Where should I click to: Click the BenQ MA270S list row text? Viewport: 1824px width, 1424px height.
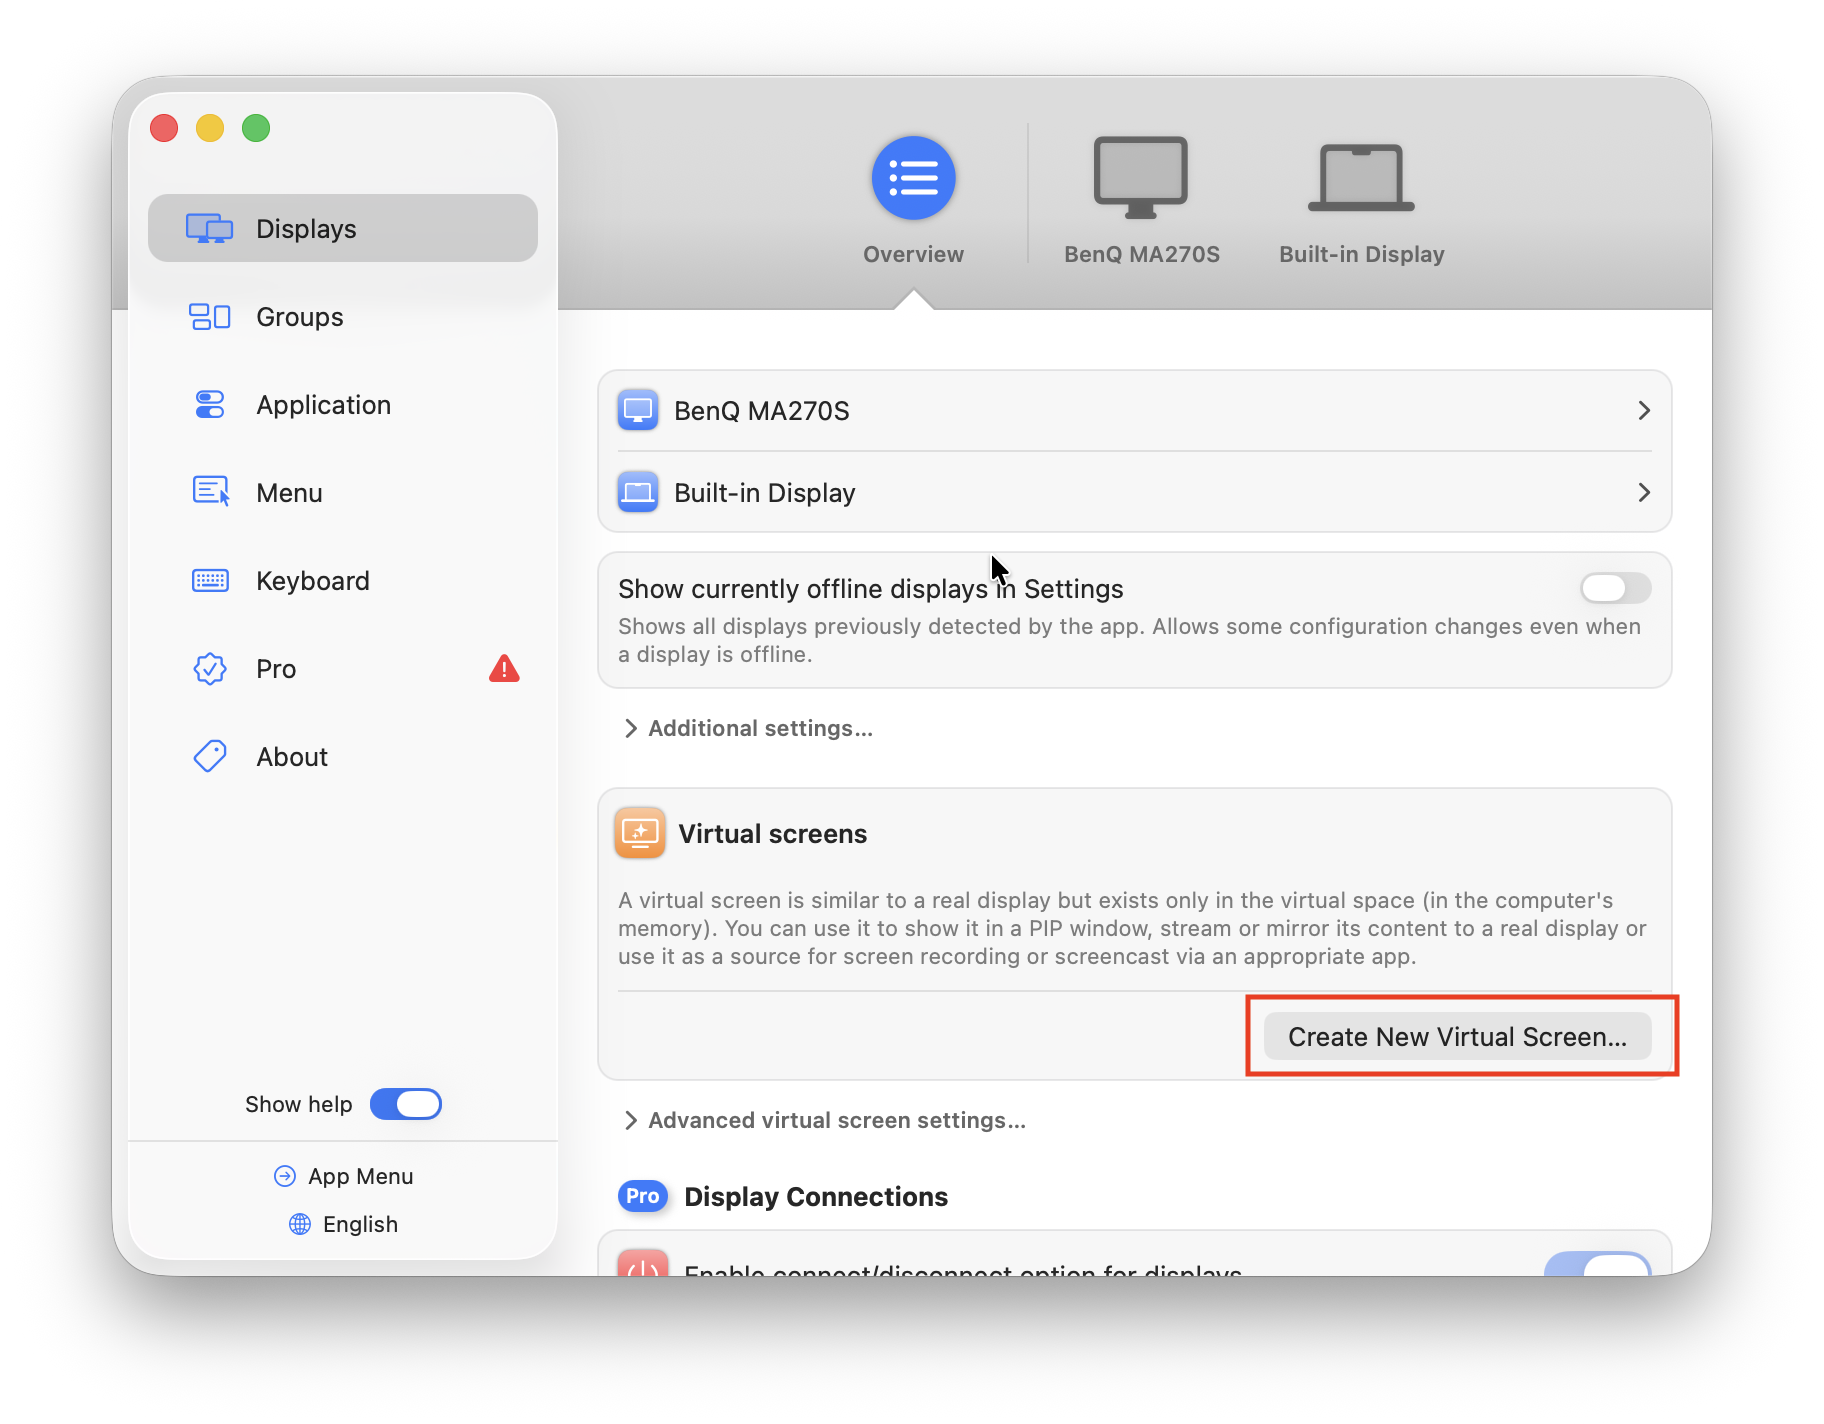coord(761,411)
